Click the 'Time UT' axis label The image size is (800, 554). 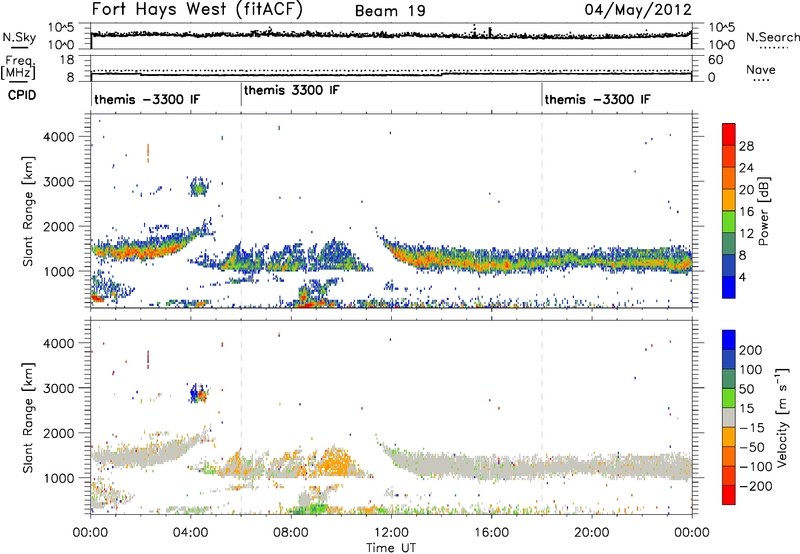[x=391, y=547]
